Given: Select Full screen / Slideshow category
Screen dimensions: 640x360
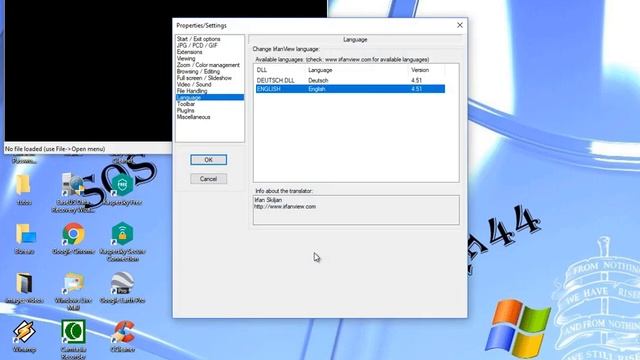Looking at the screenshot, I should pos(204,78).
